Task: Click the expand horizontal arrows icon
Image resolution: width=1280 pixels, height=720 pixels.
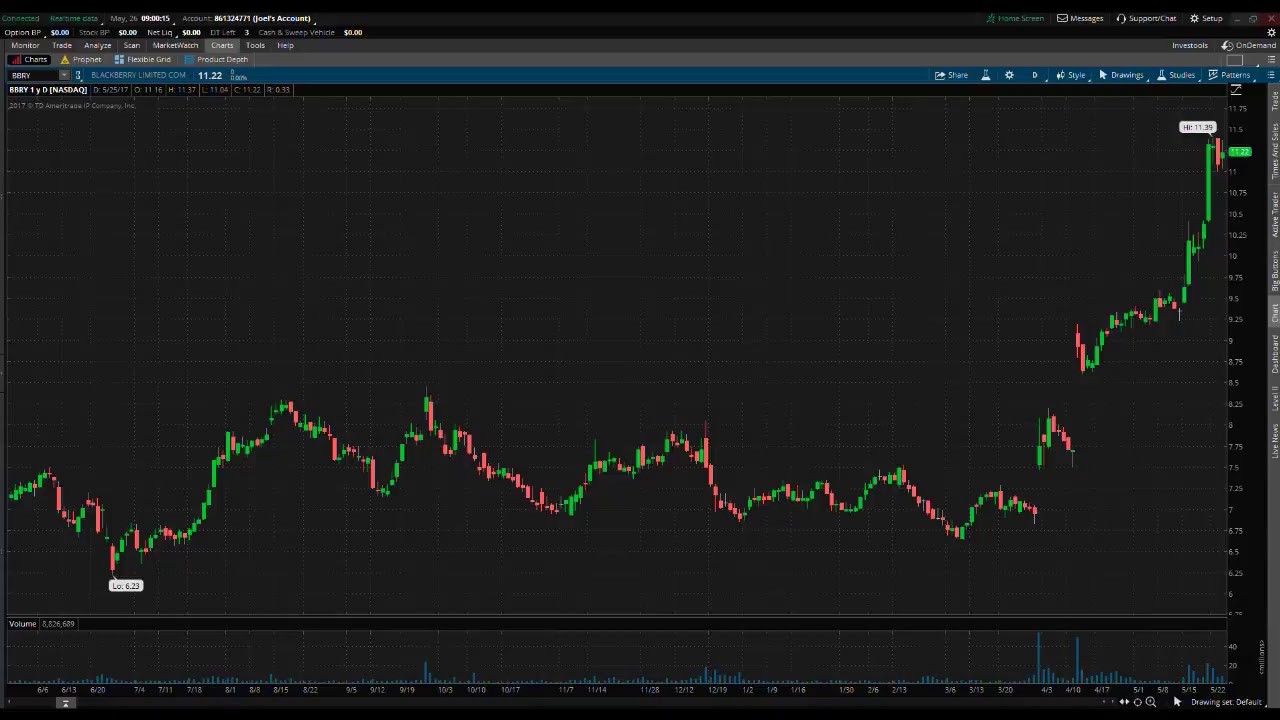Action: (x=1124, y=702)
